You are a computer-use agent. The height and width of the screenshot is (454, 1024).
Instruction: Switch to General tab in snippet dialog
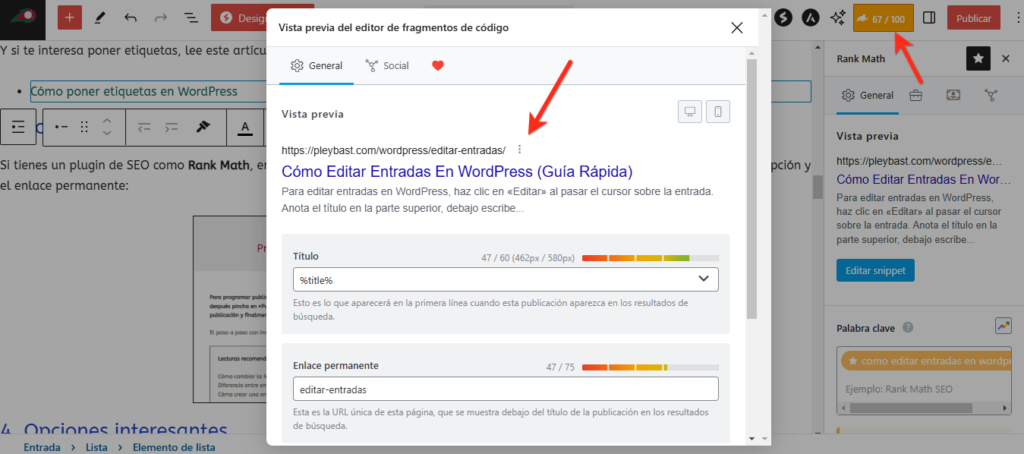(317, 65)
